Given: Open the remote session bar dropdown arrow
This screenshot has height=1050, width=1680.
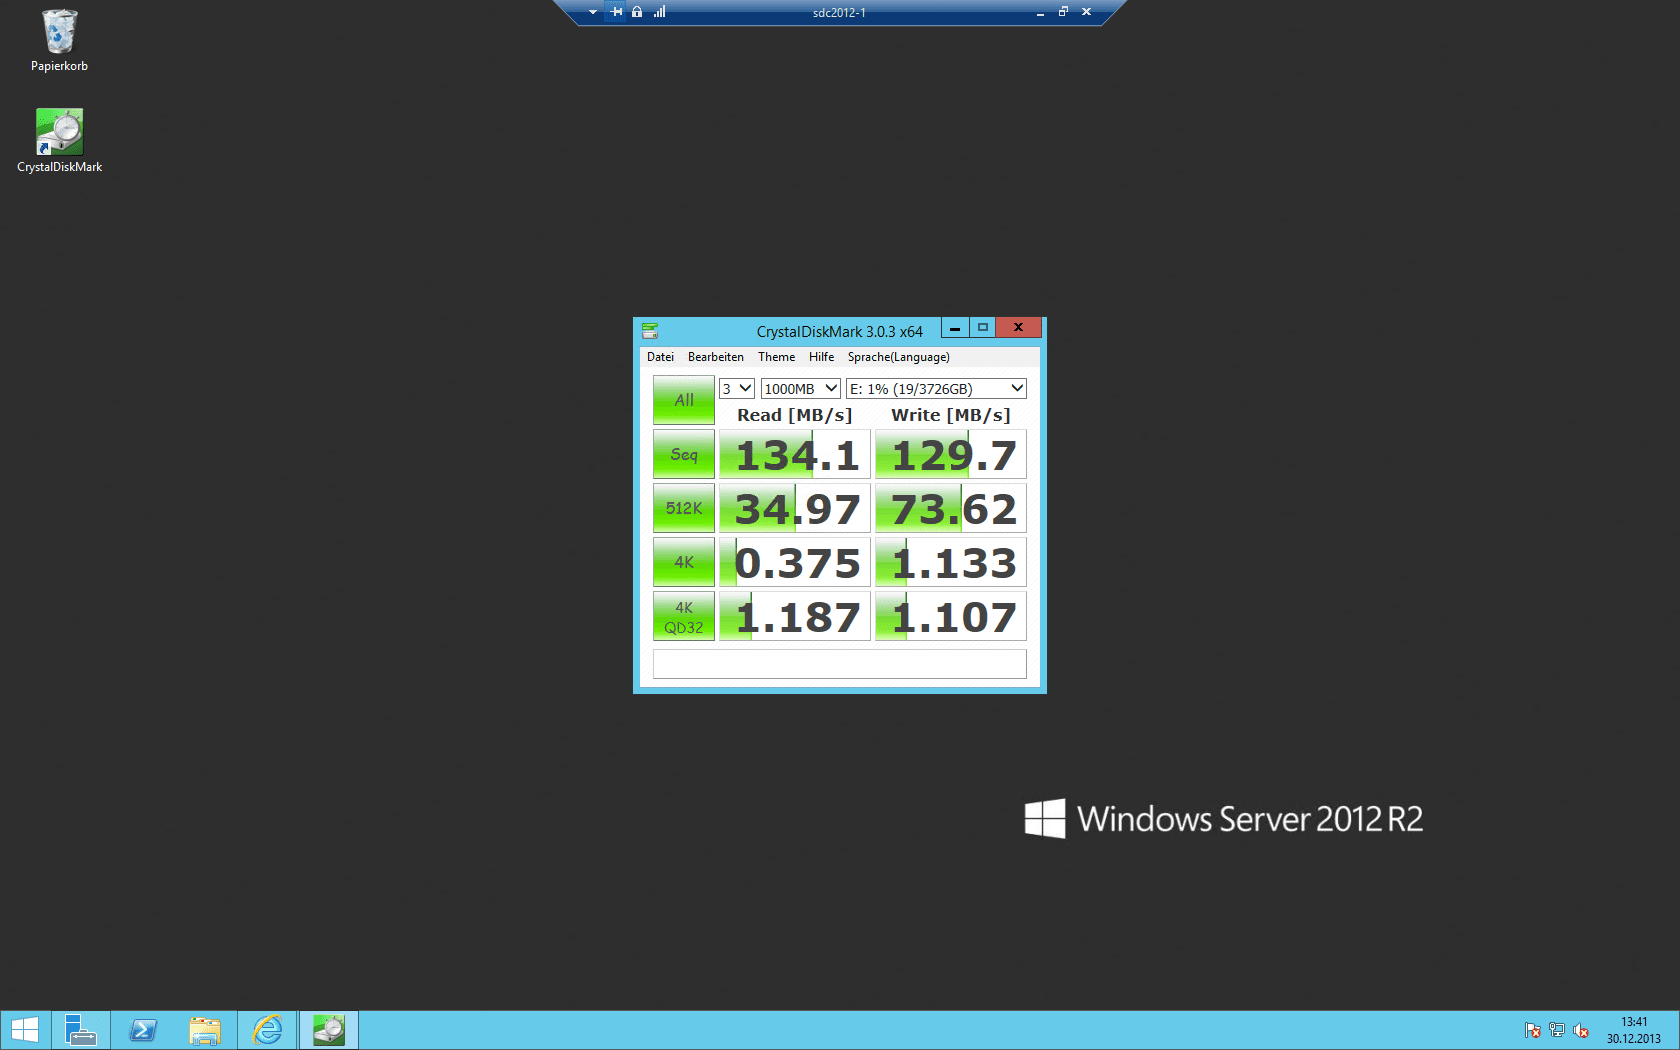Looking at the screenshot, I should coord(593,12).
